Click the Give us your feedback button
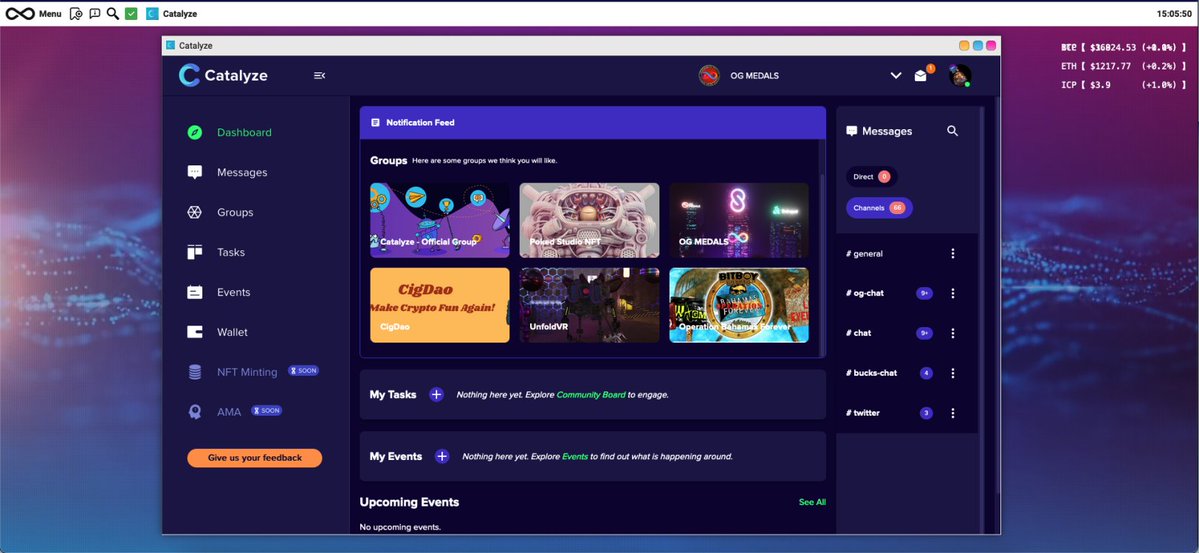This screenshot has width=1199, height=553. pyautogui.click(x=255, y=457)
